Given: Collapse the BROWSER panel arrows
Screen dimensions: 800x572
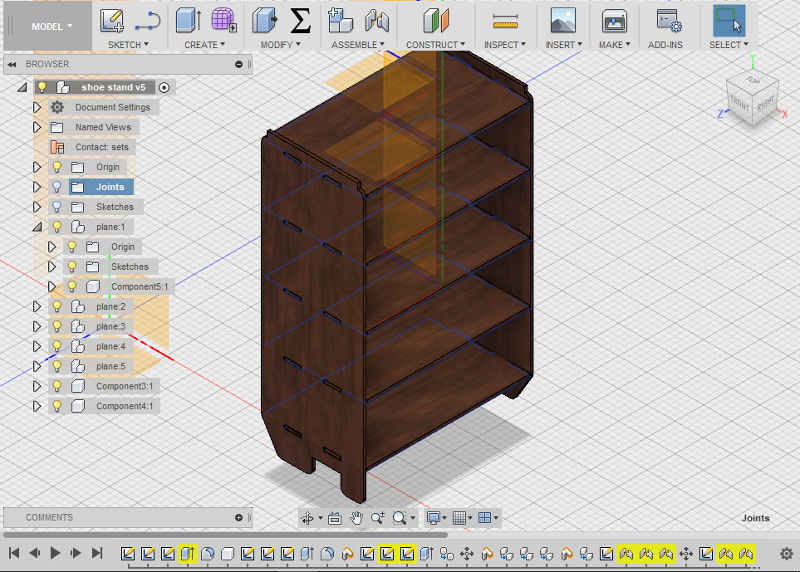Looking at the screenshot, I should (x=12, y=64).
